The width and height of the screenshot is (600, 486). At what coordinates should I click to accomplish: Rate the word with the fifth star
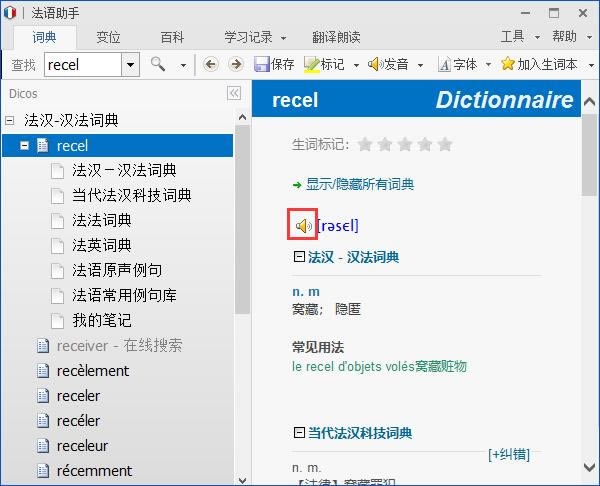pyautogui.click(x=445, y=145)
